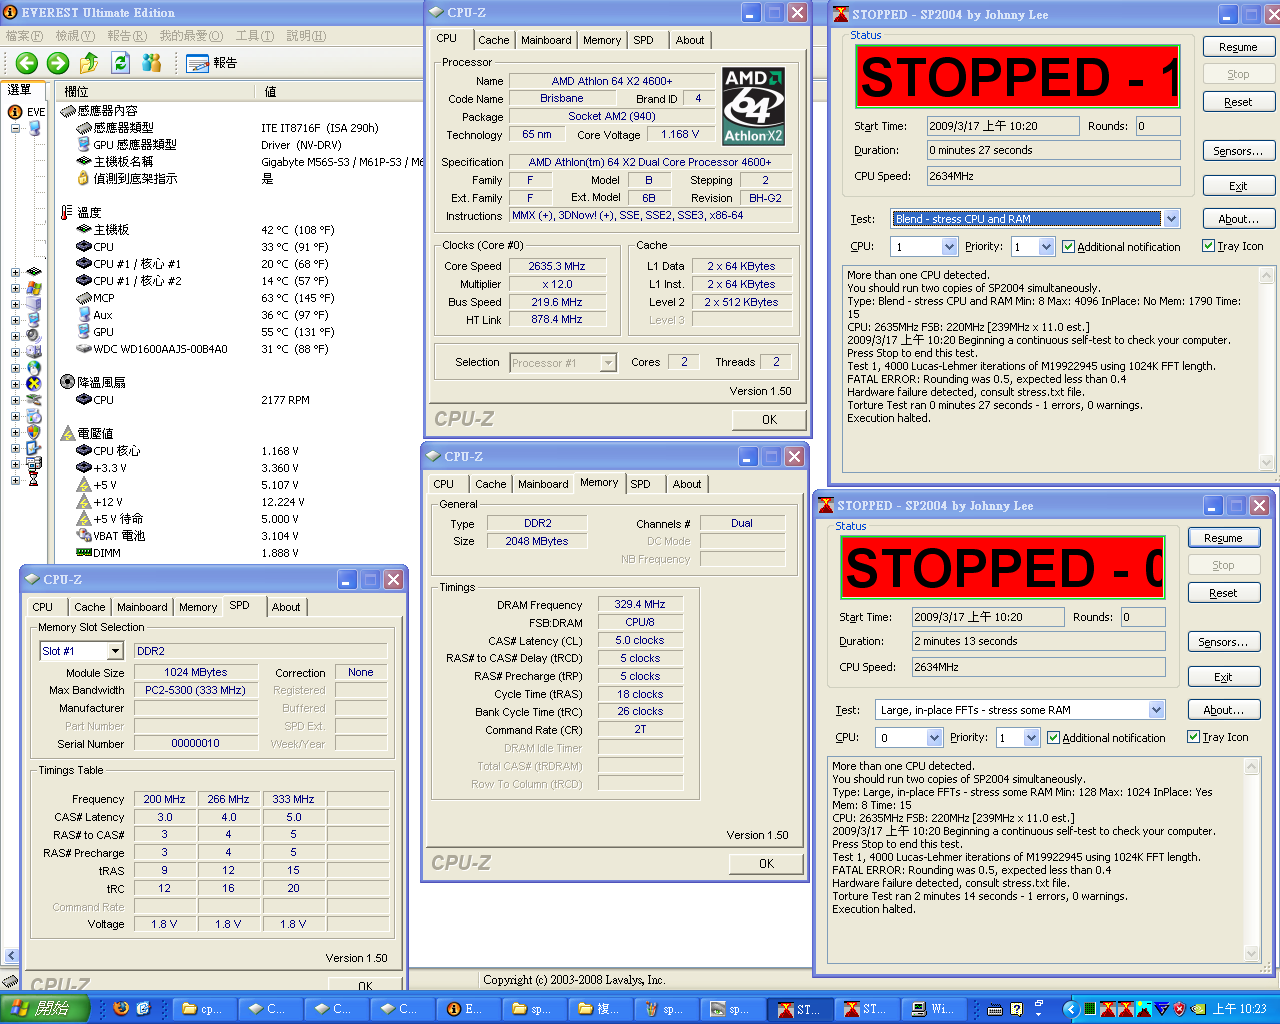Click the 降溫風扇 fan icon
Viewport: 1280px width, 1024px height.
coord(67,382)
